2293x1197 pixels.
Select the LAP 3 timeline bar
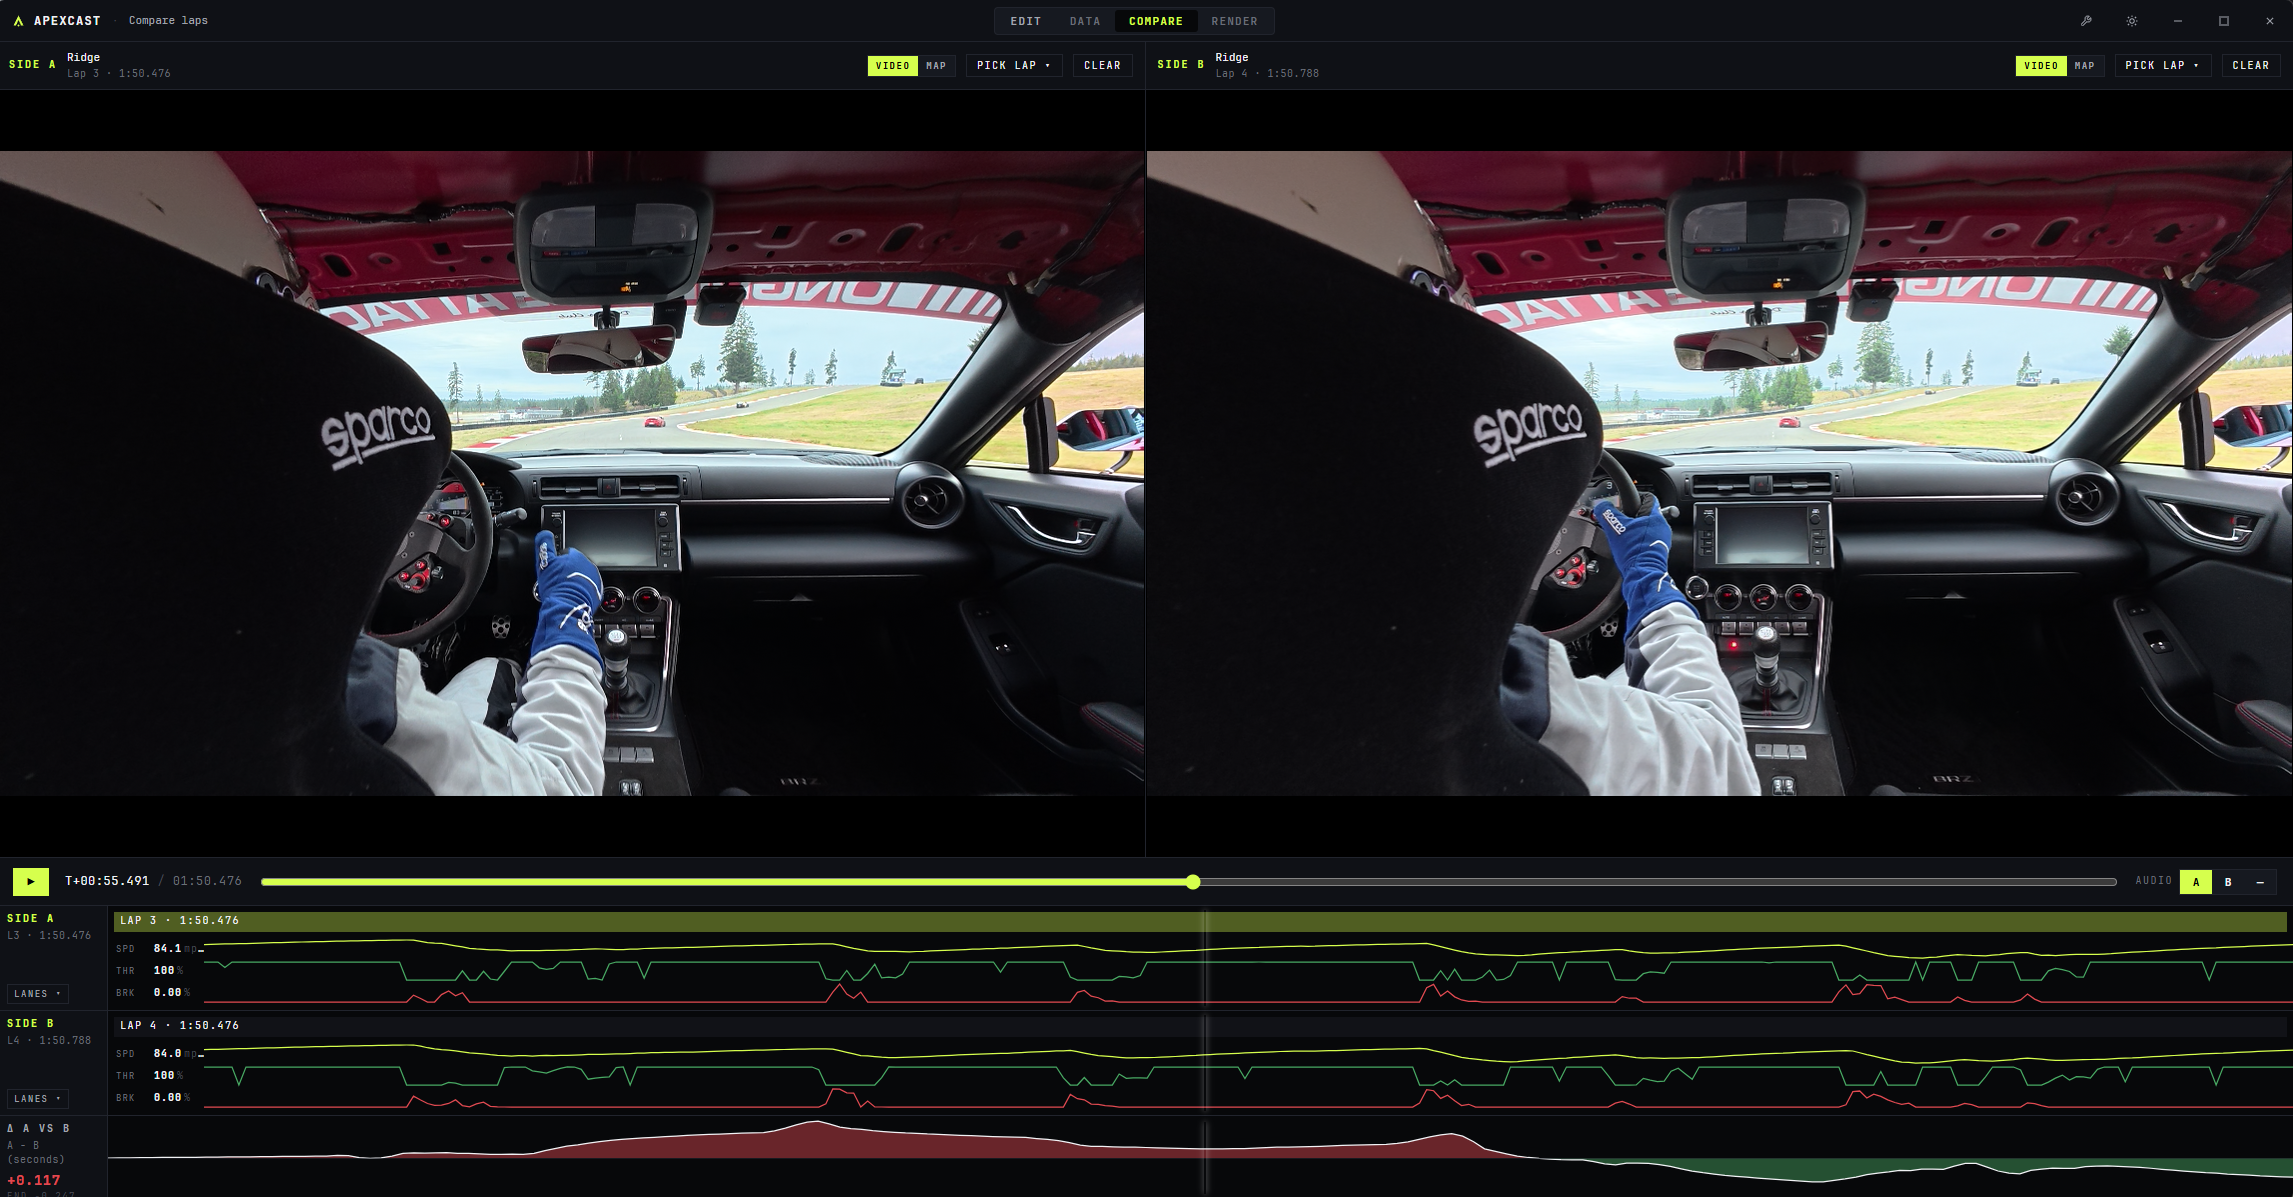1200,921
